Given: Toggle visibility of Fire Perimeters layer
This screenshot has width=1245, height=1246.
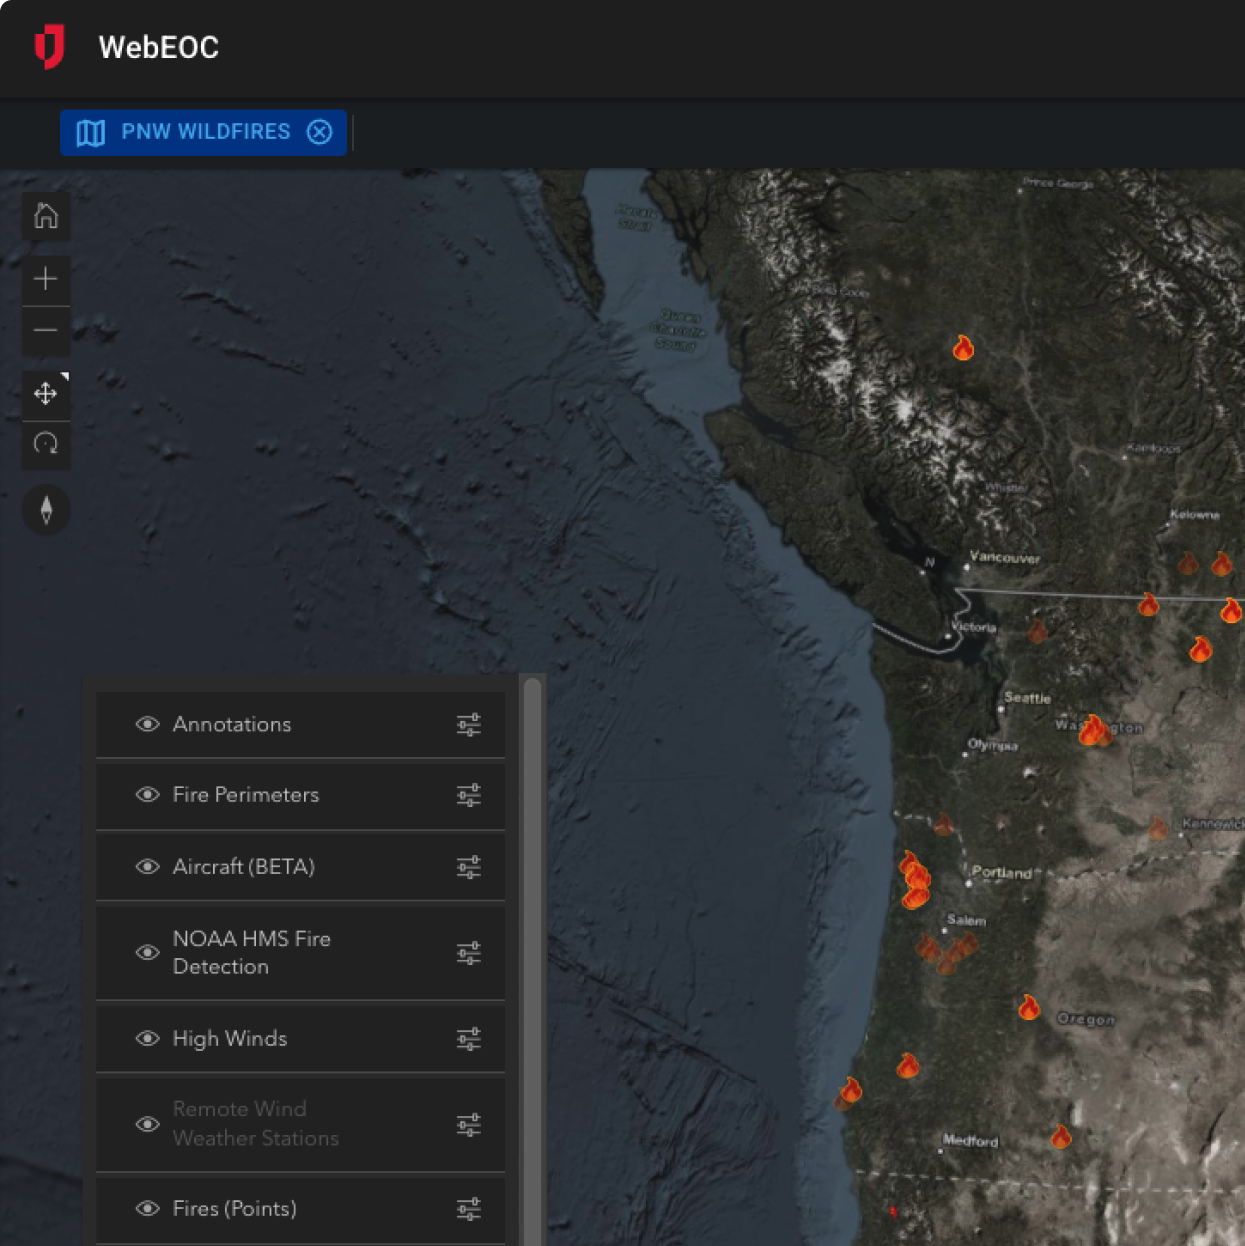Looking at the screenshot, I should [x=147, y=795].
